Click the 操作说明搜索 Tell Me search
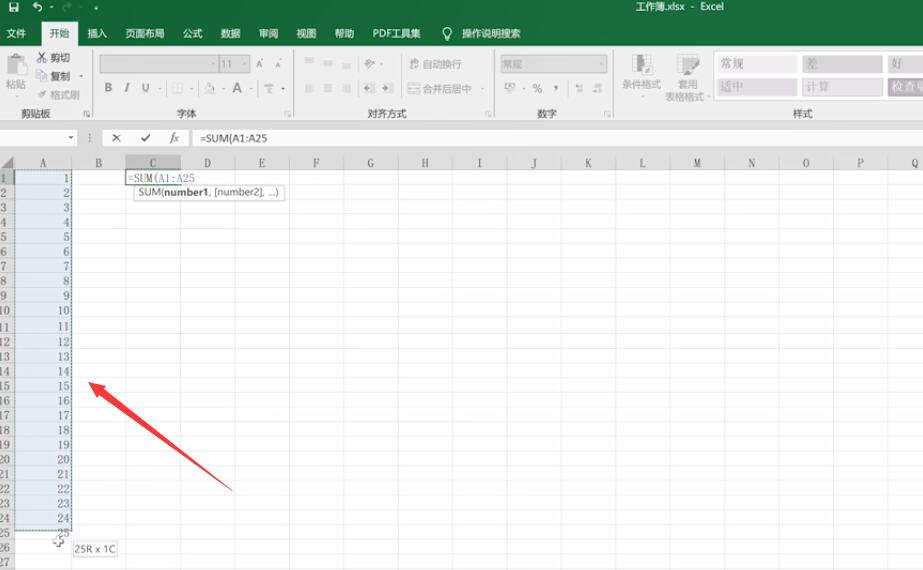 point(490,34)
